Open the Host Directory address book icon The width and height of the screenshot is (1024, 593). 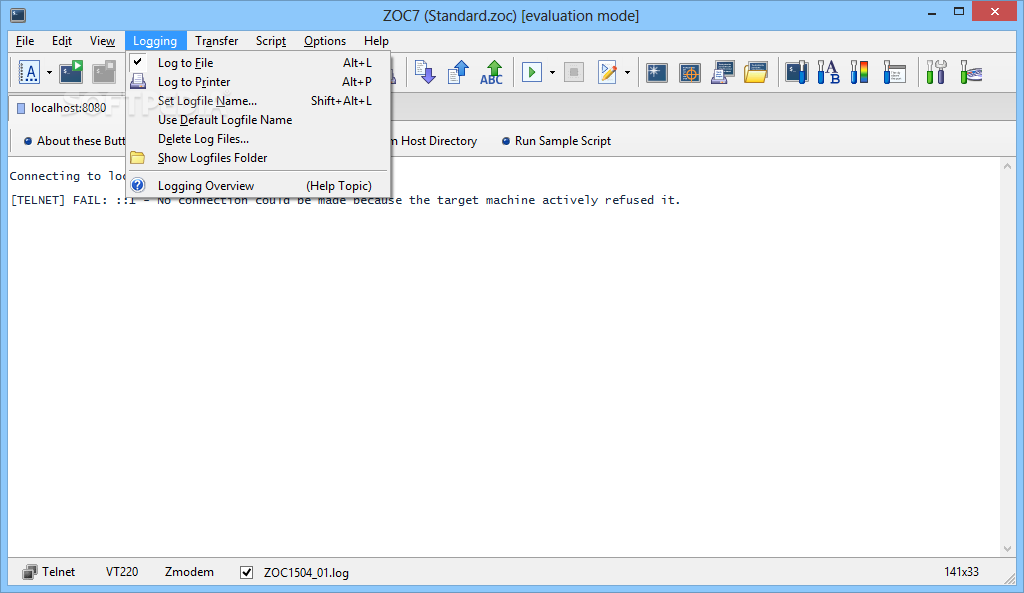(x=29, y=72)
